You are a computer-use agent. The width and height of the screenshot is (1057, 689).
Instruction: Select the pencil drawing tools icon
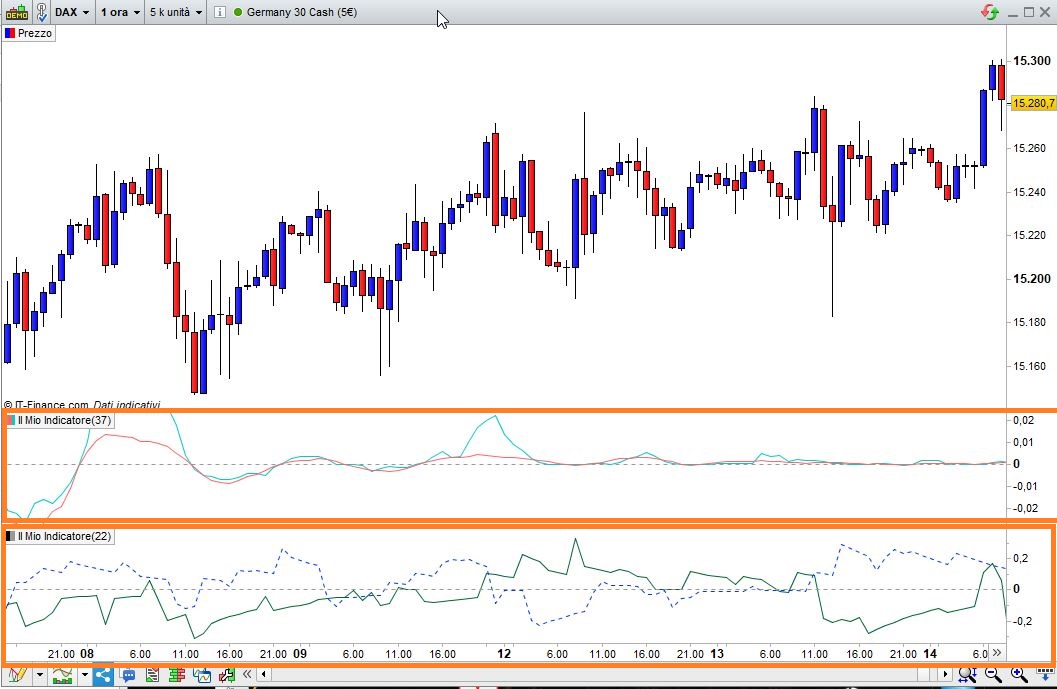(x=17, y=674)
